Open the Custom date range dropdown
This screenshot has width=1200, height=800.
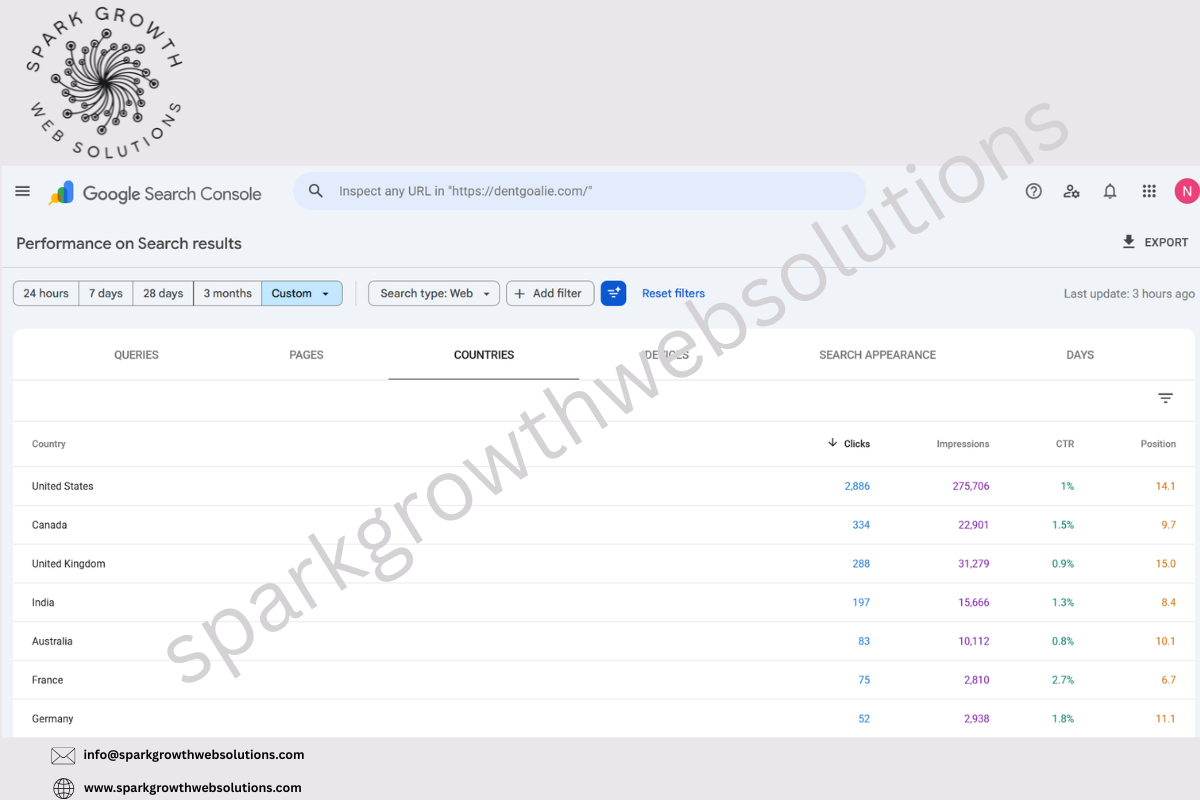pos(302,293)
